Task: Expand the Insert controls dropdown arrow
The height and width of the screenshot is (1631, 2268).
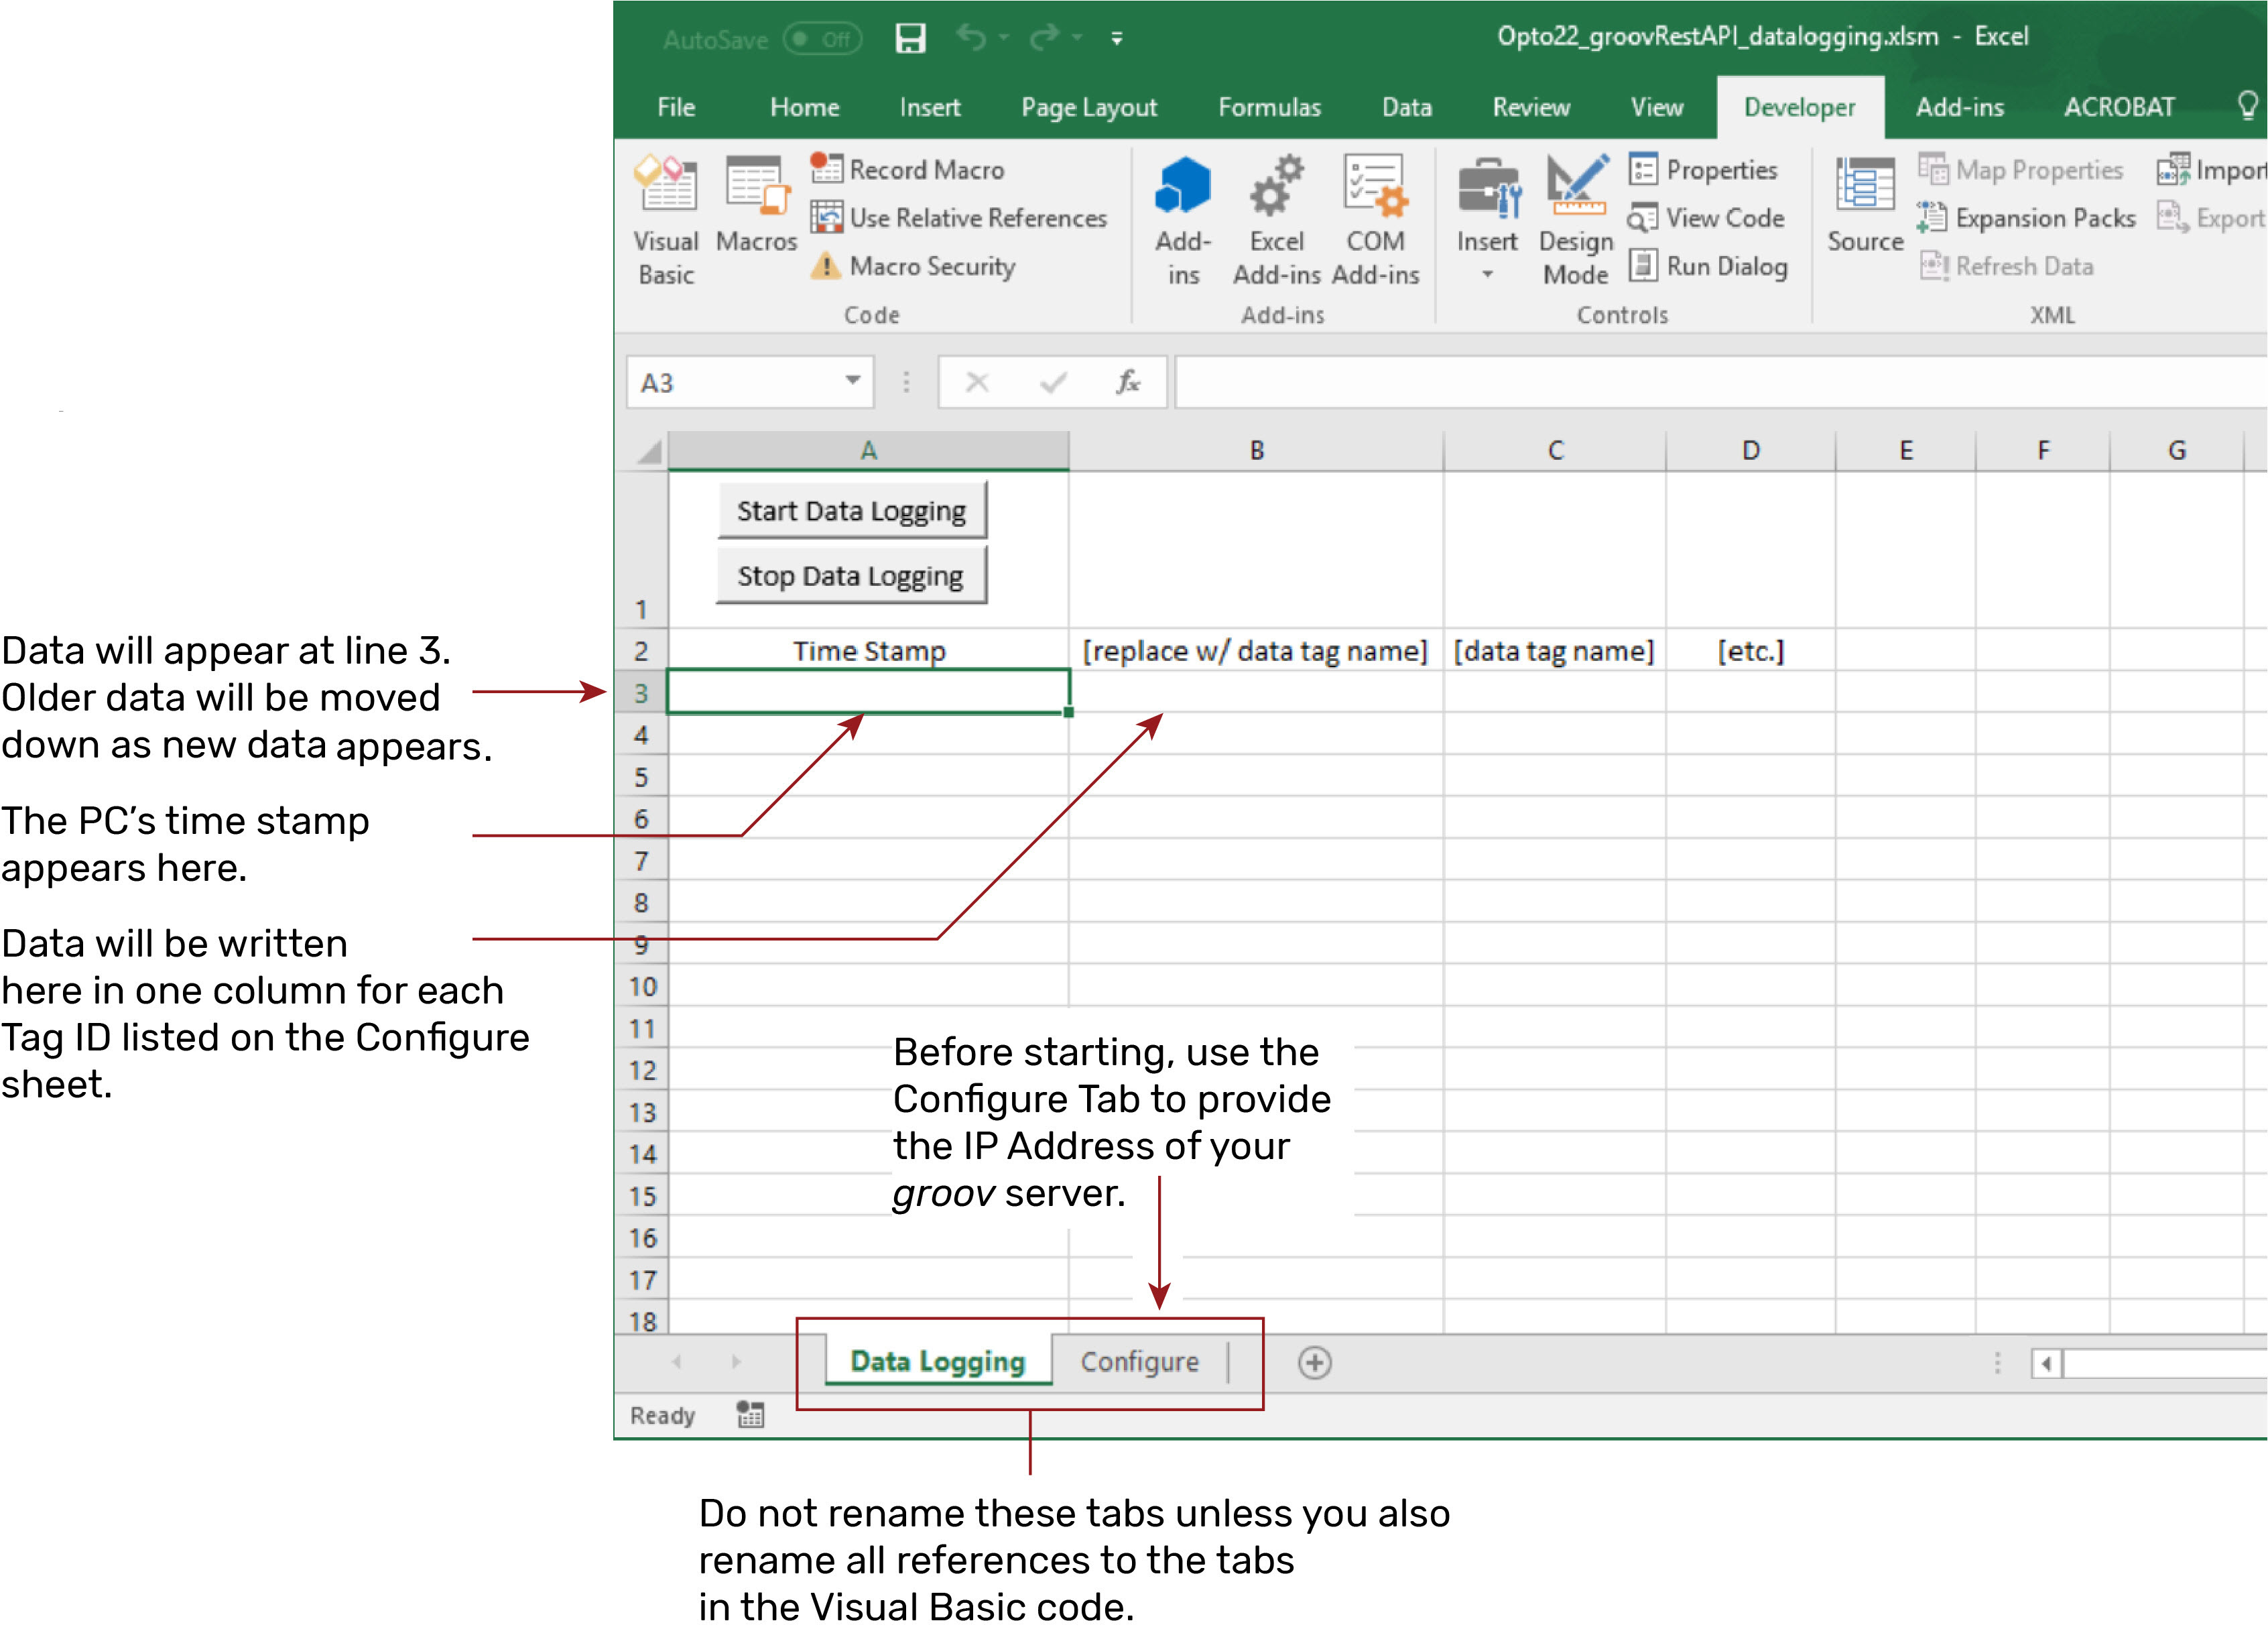Action: tap(1487, 274)
